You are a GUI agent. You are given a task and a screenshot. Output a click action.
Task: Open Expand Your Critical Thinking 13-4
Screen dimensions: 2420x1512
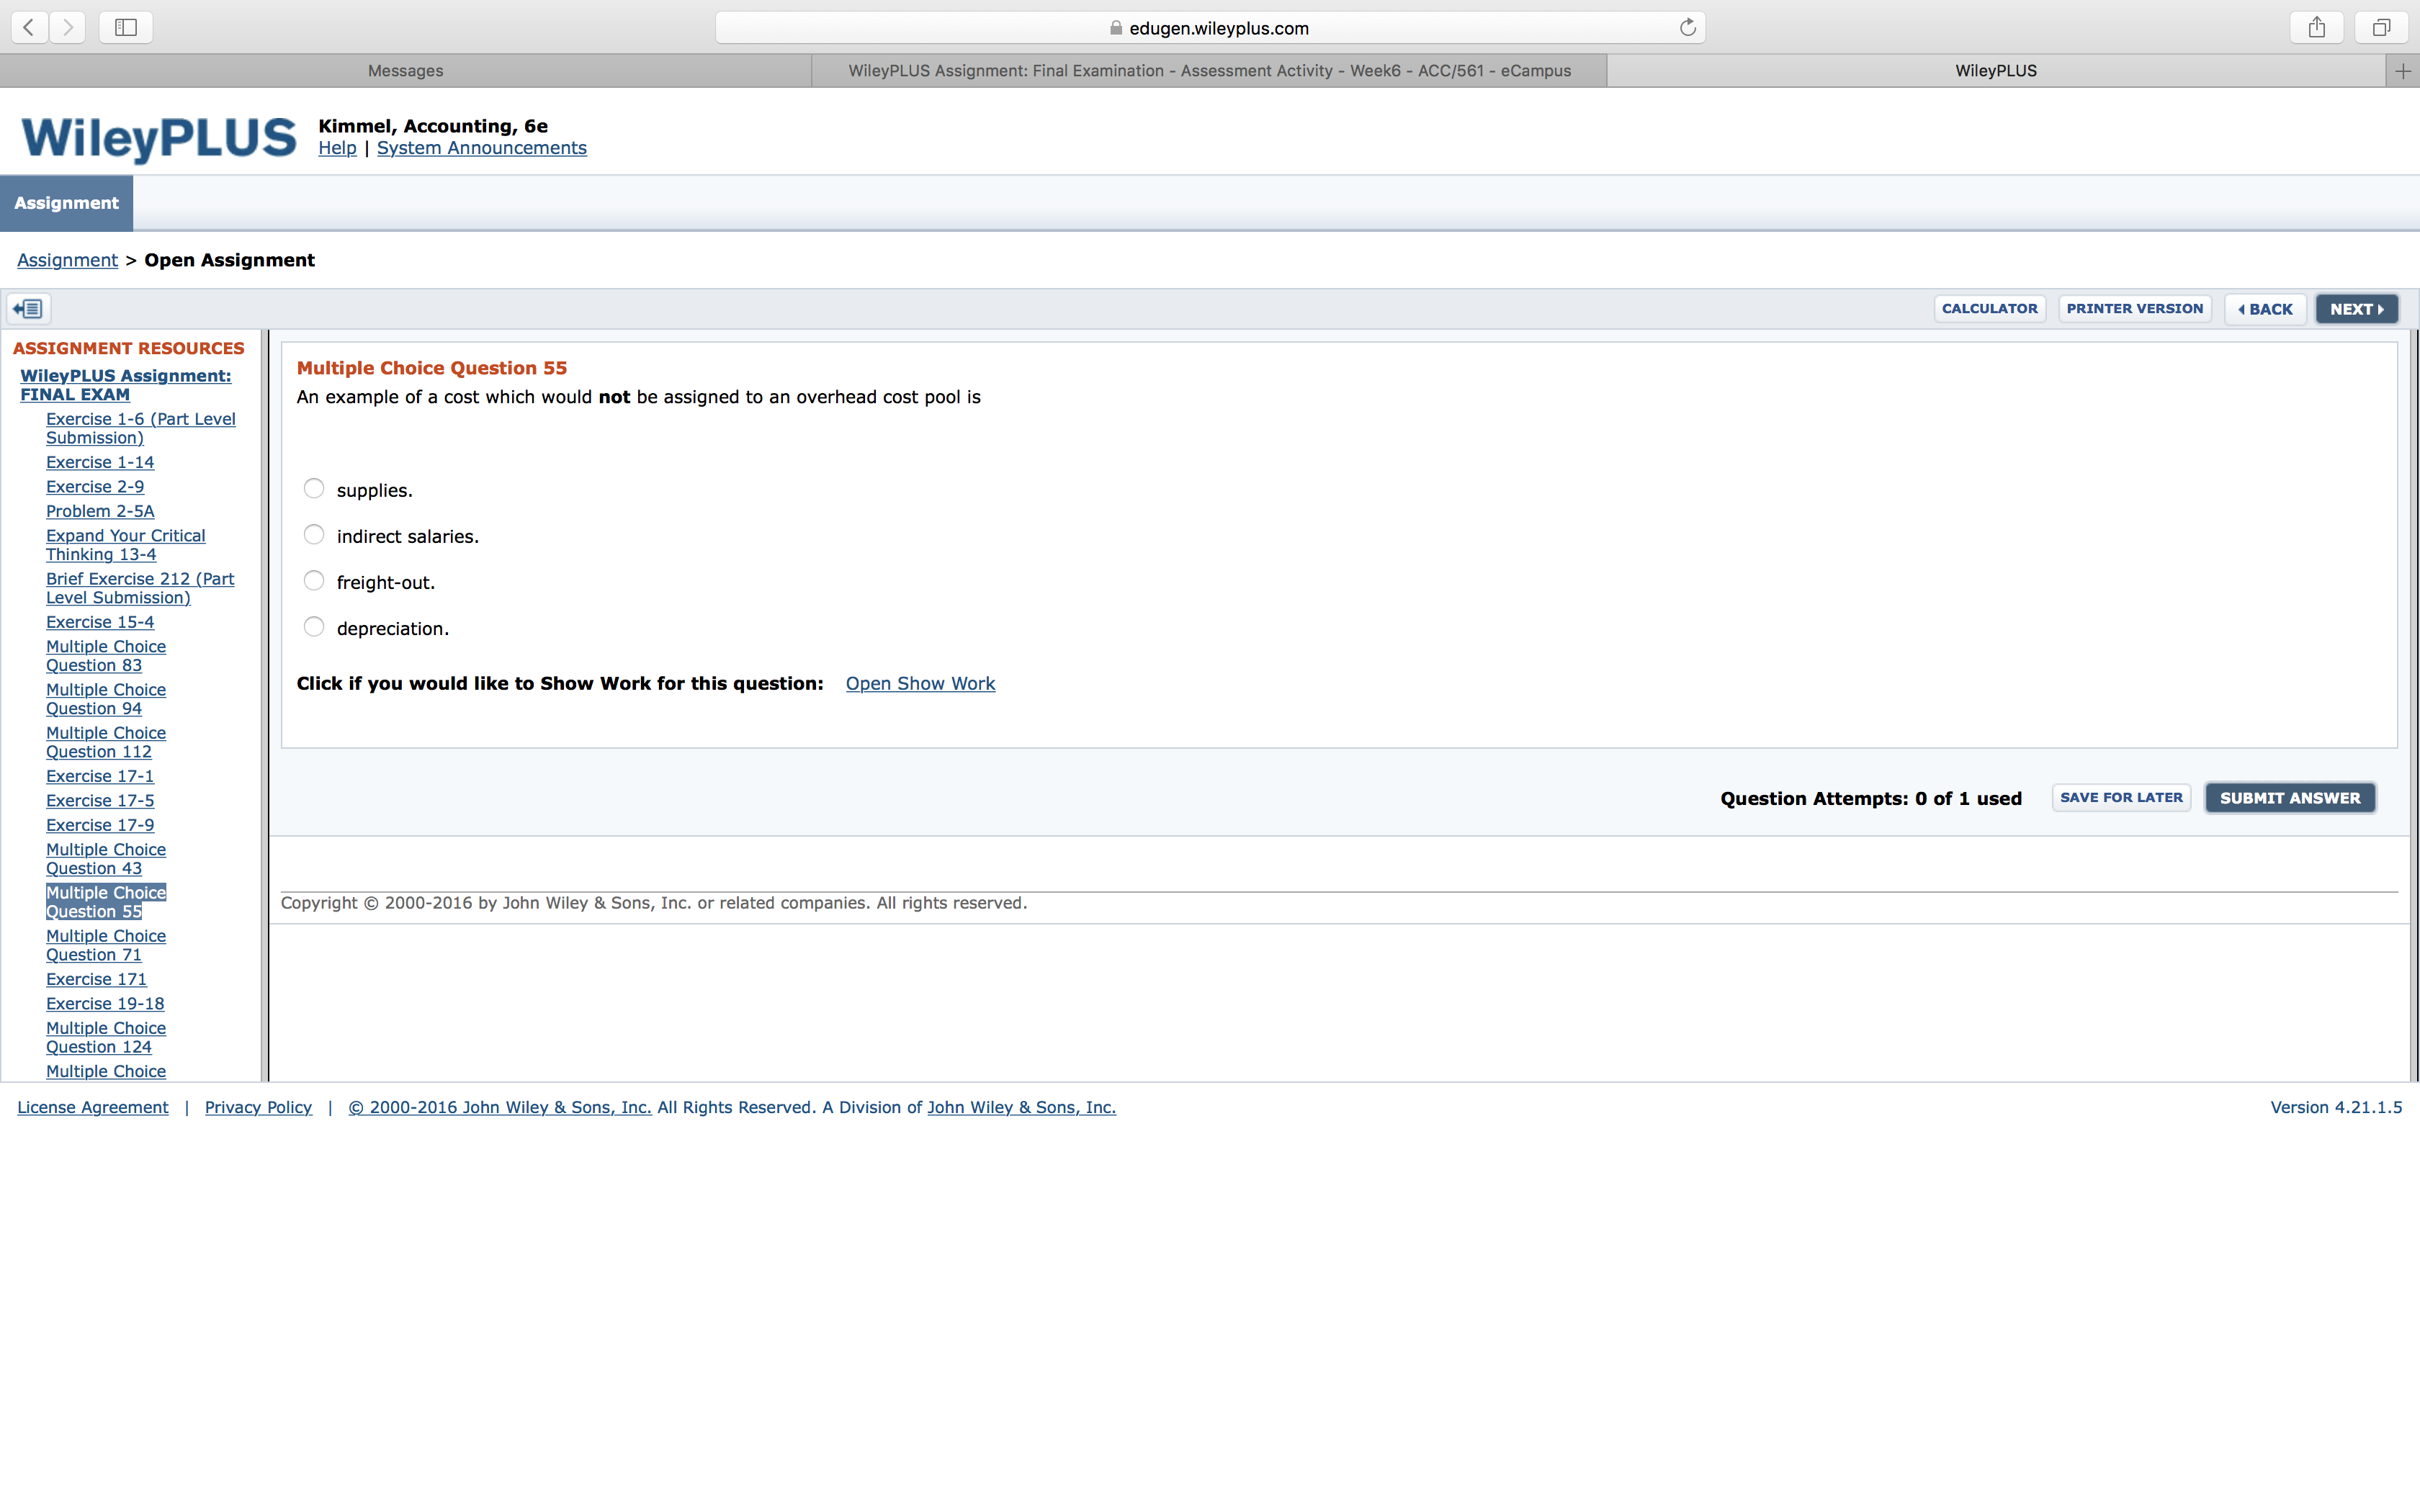pyautogui.click(x=125, y=545)
